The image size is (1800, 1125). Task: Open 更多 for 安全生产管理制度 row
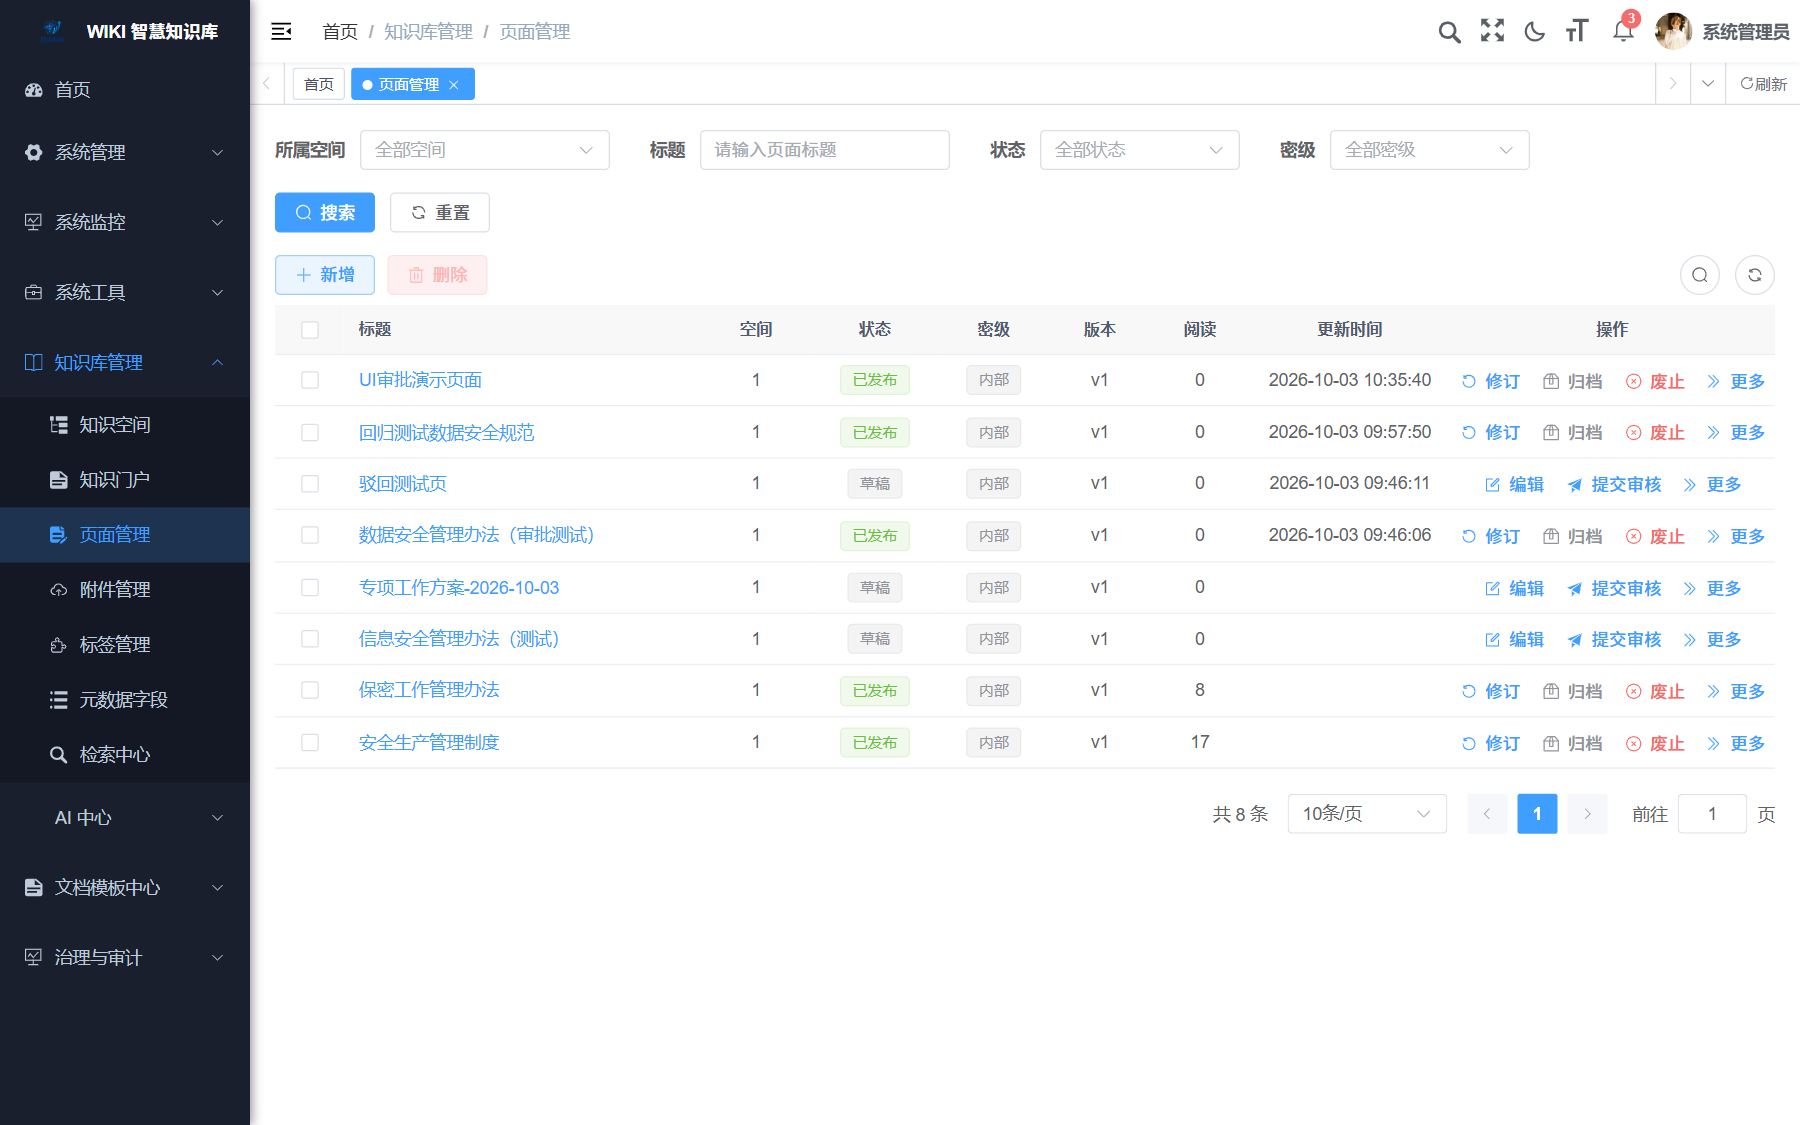point(1736,744)
